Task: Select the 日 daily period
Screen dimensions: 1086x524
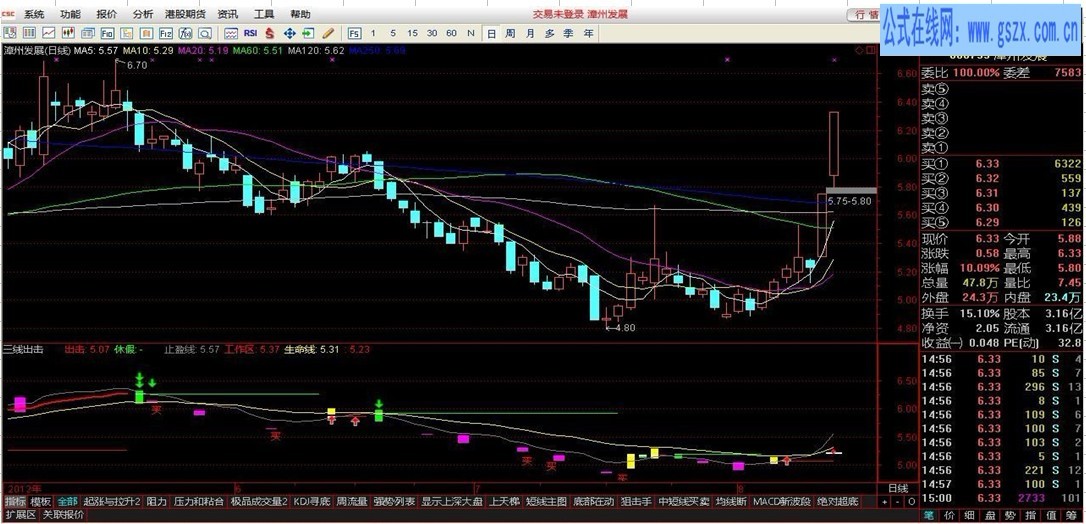Action: pos(490,33)
